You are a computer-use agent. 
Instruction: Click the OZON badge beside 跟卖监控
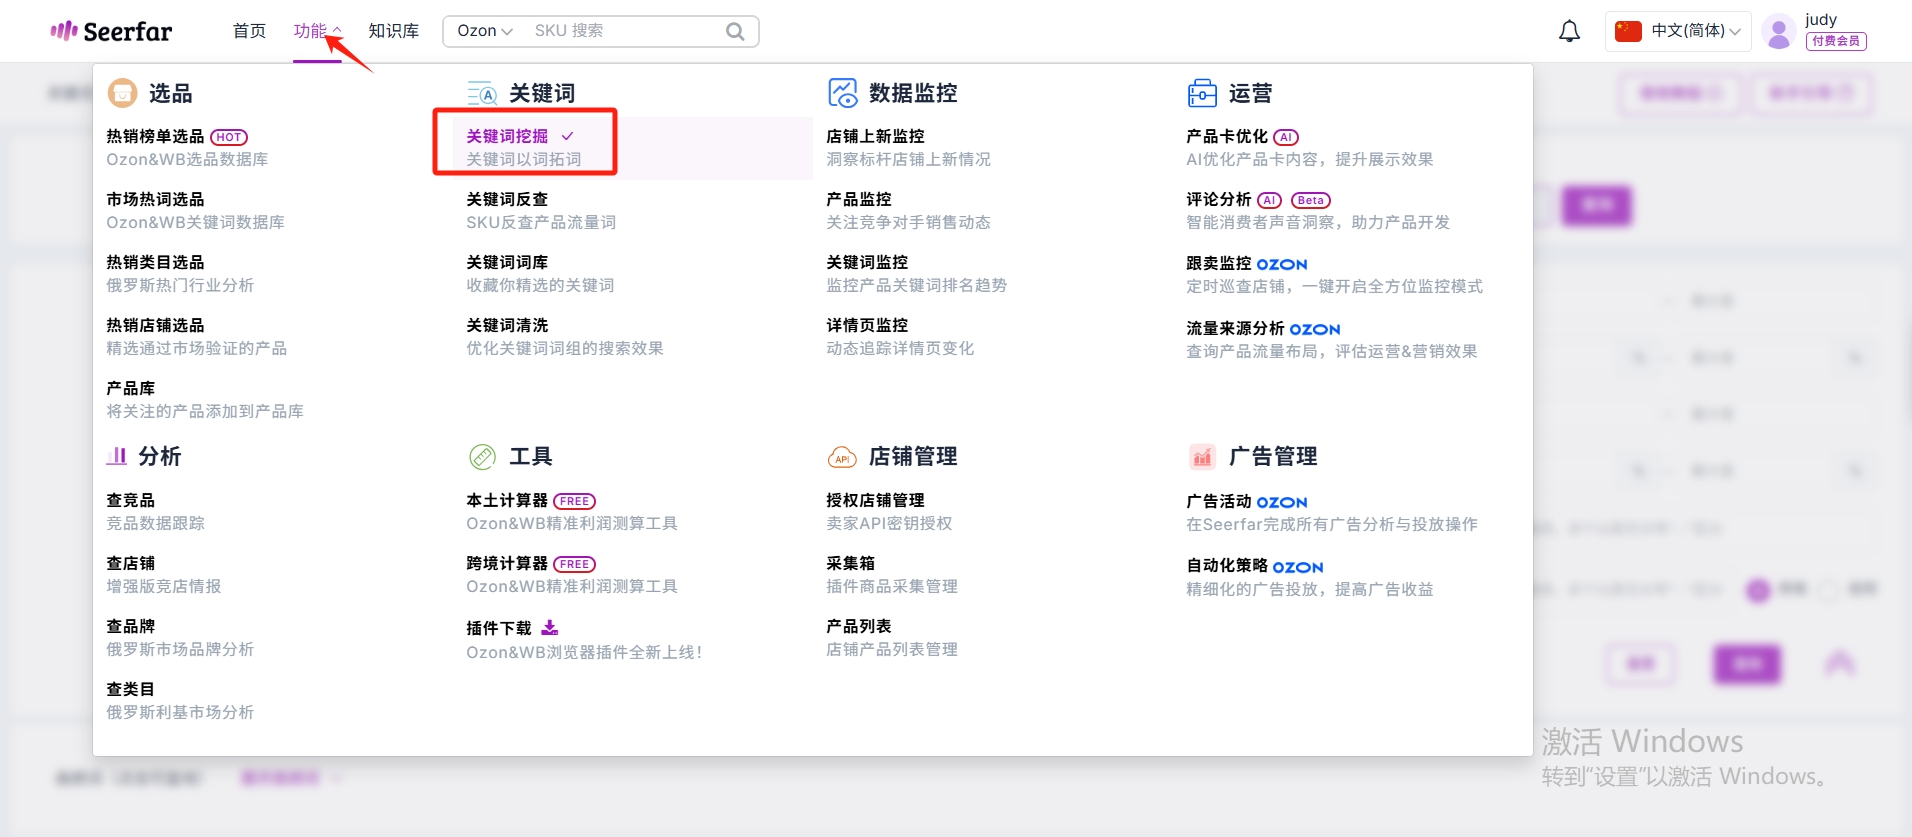1282,264
